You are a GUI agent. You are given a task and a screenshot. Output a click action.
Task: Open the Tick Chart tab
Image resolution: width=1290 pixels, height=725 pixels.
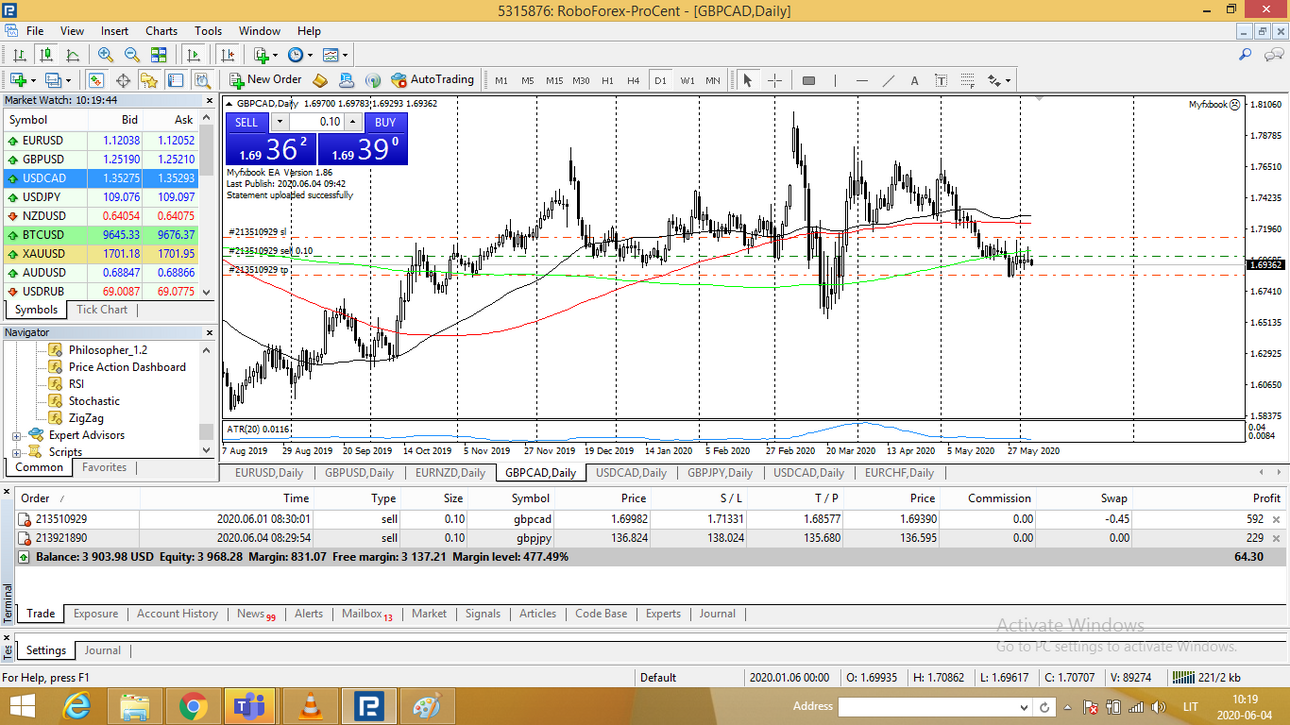tap(102, 310)
